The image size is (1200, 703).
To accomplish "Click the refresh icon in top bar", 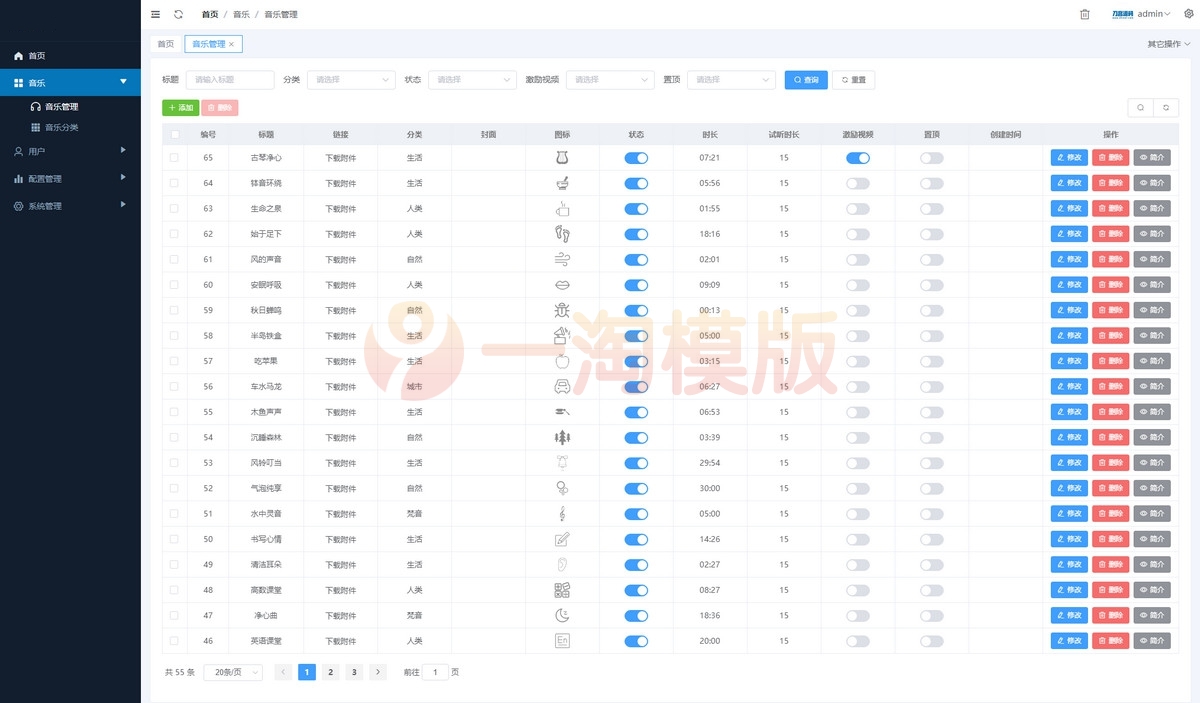I will (178, 14).
